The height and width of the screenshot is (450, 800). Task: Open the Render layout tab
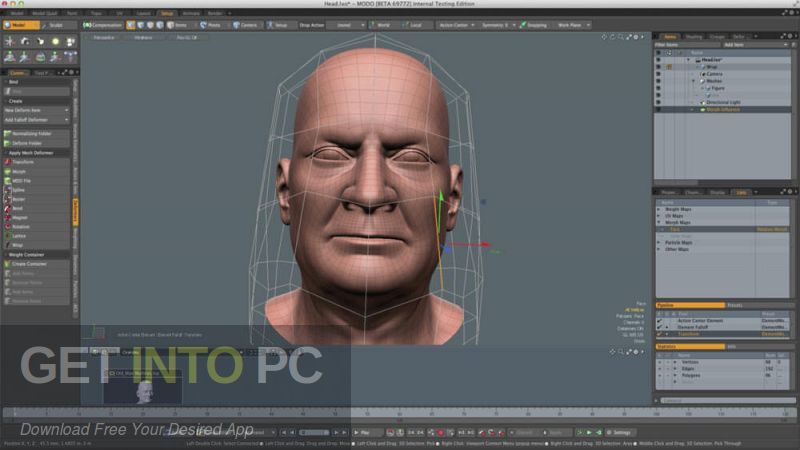click(x=215, y=13)
